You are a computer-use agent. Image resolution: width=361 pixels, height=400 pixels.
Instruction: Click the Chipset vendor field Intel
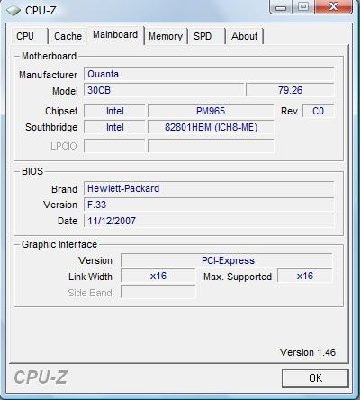[115, 111]
